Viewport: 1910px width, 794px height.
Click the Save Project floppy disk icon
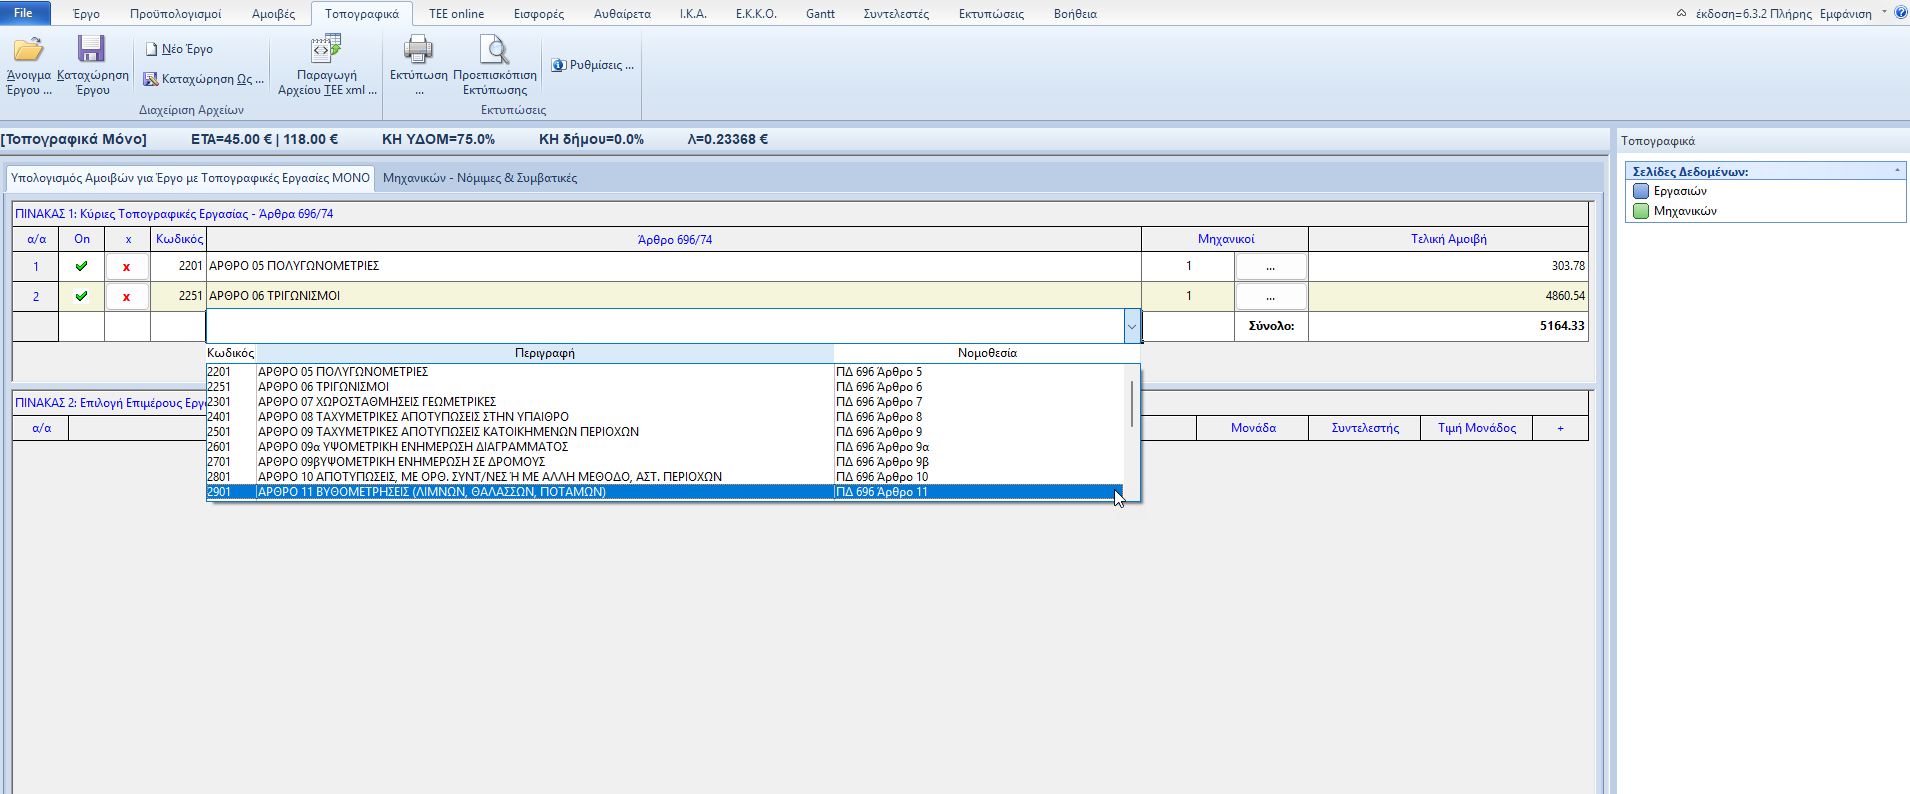click(92, 50)
